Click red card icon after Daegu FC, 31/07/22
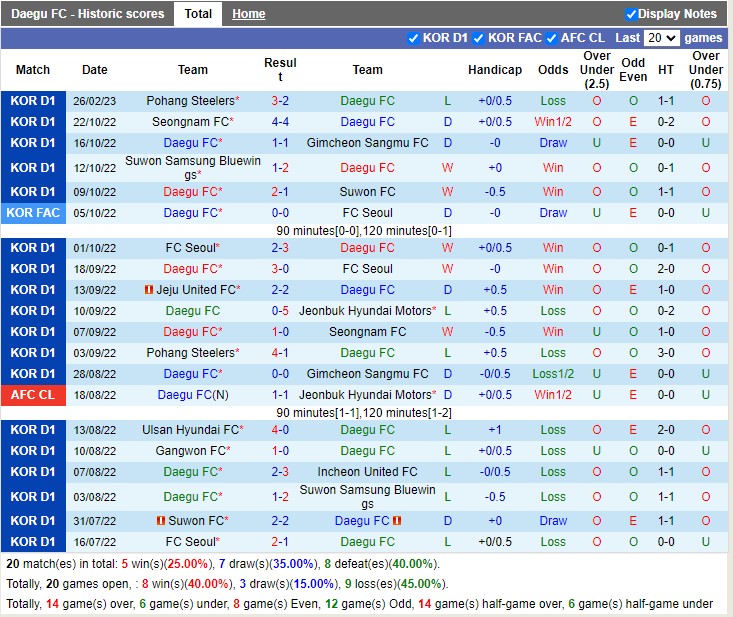The width and height of the screenshot is (733, 617). pos(397,521)
